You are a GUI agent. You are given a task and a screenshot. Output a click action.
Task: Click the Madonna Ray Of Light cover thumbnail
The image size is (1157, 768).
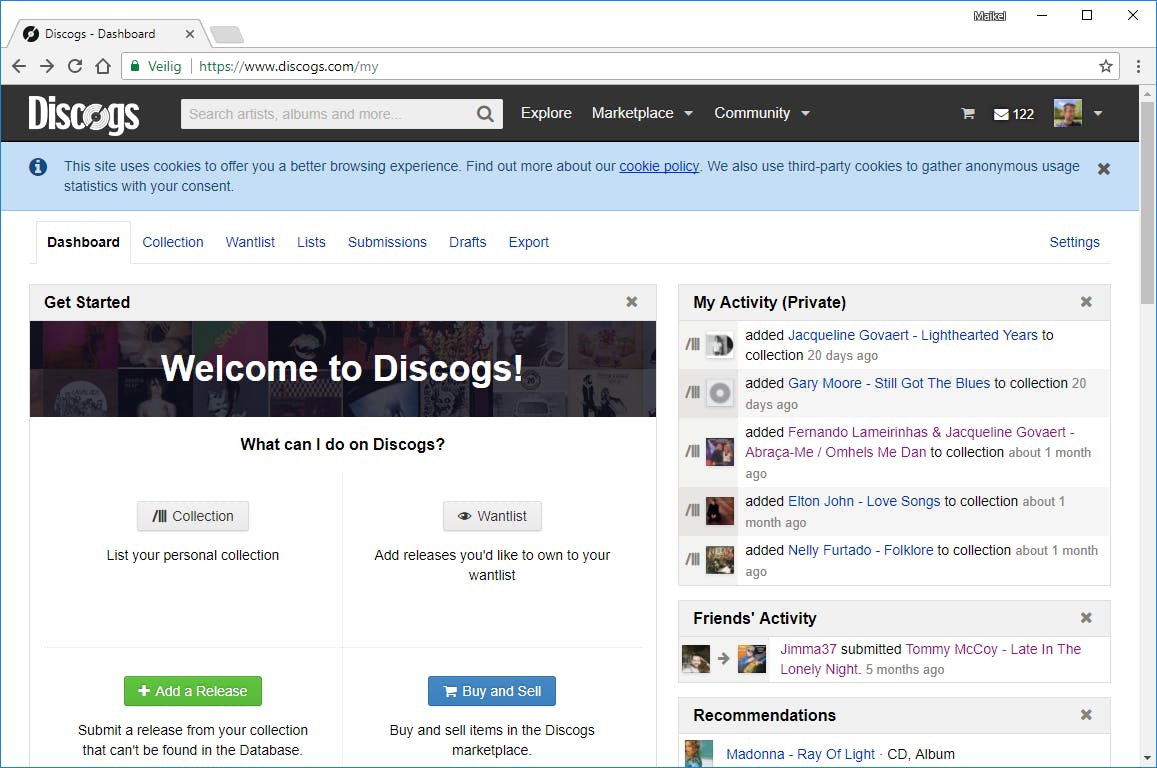click(x=699, y=753)
